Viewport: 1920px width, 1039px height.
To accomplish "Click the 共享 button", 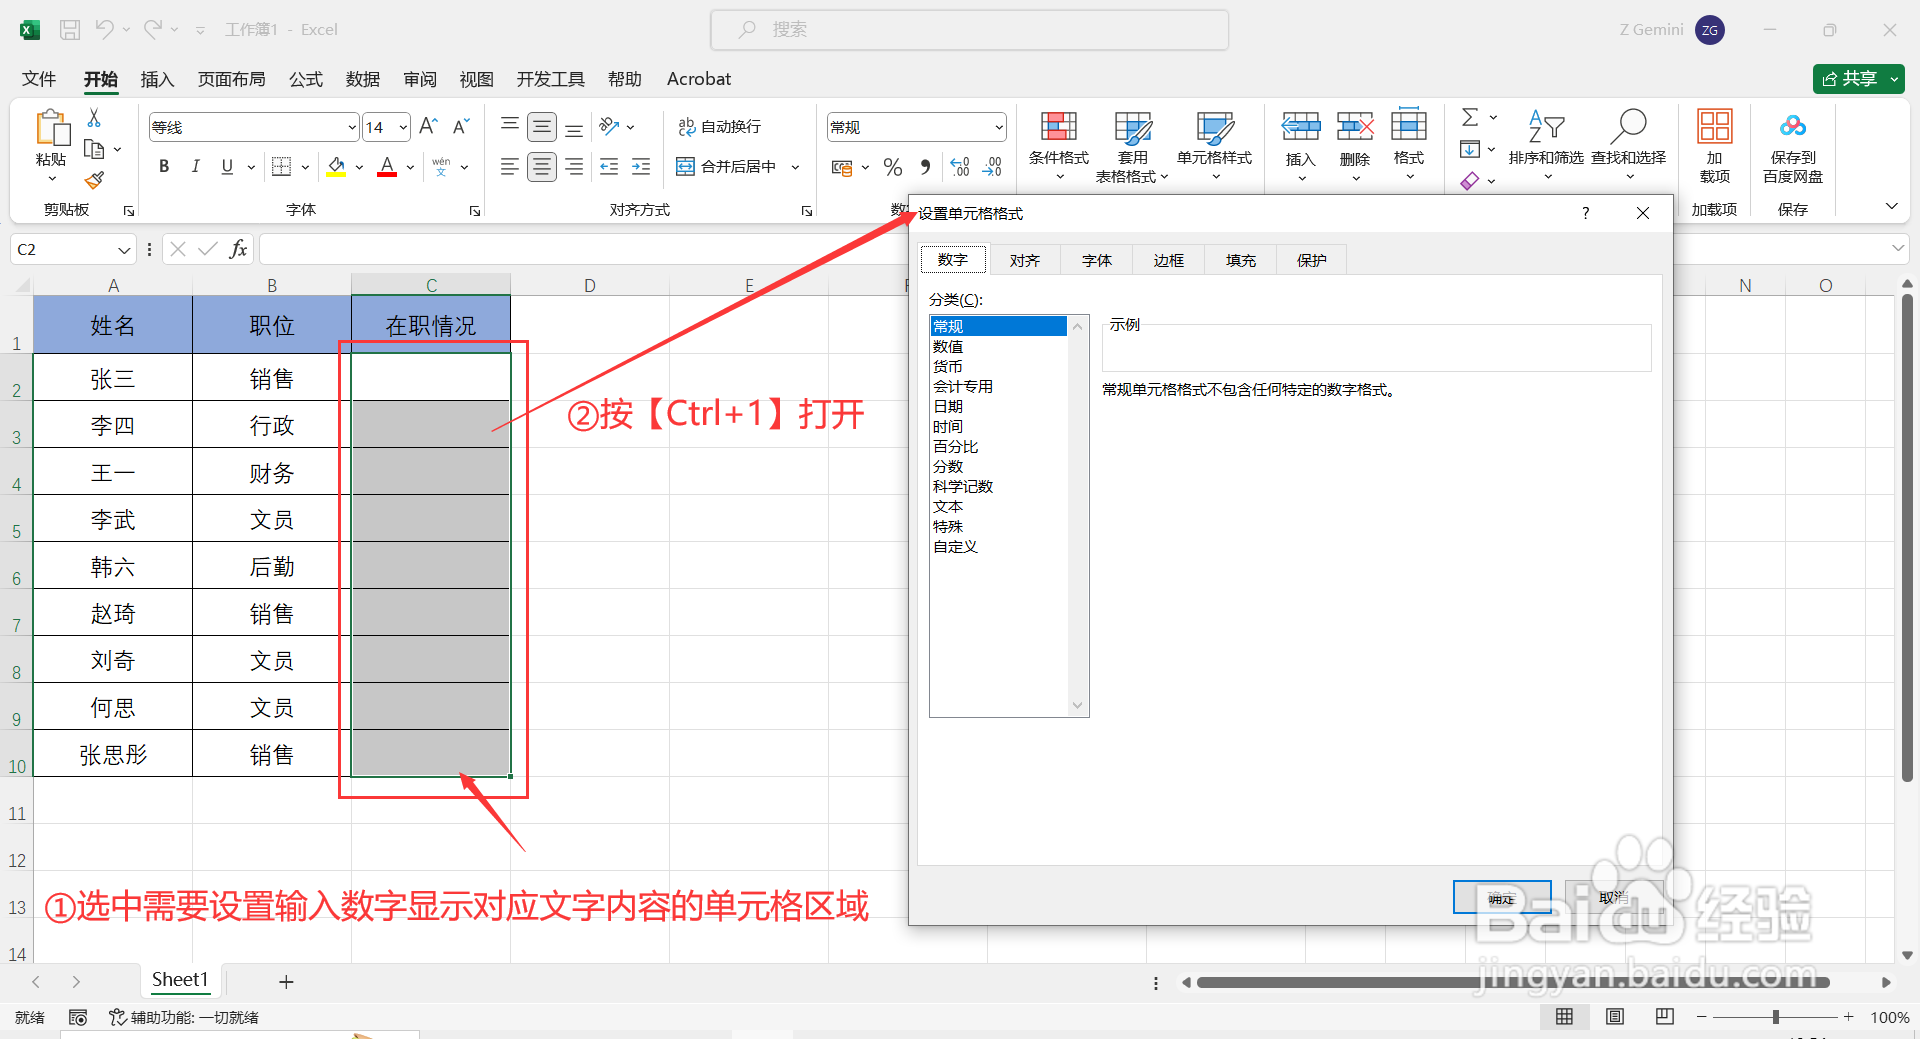I will (x=1856, y=78).
